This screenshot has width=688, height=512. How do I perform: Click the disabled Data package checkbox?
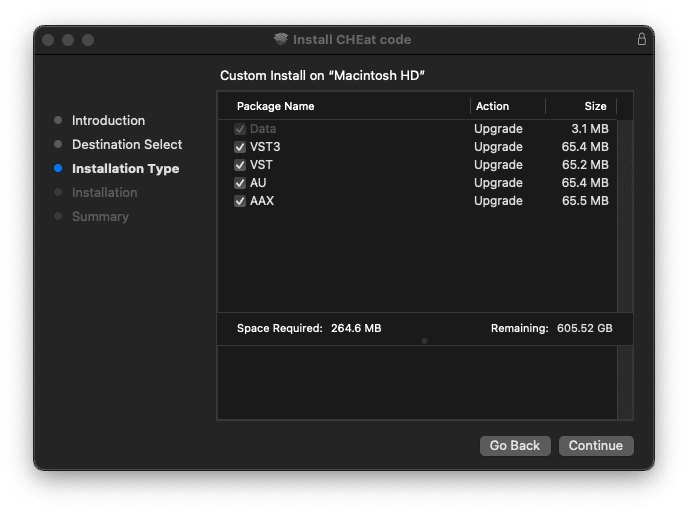pos(240,129)
